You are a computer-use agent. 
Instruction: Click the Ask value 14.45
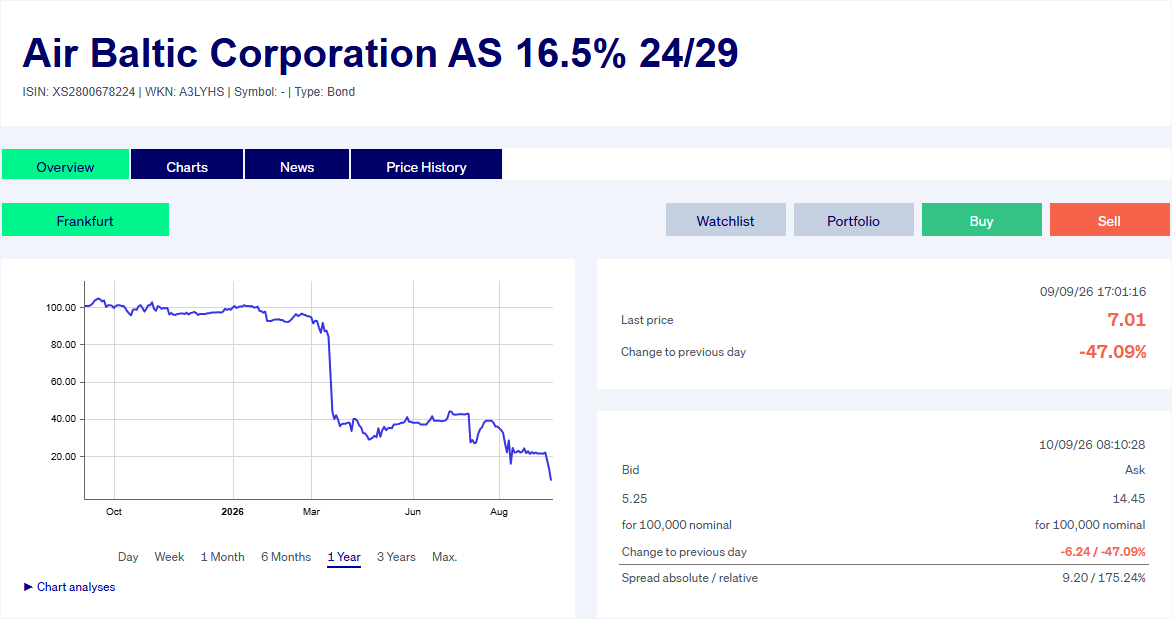click(1129, 499)
